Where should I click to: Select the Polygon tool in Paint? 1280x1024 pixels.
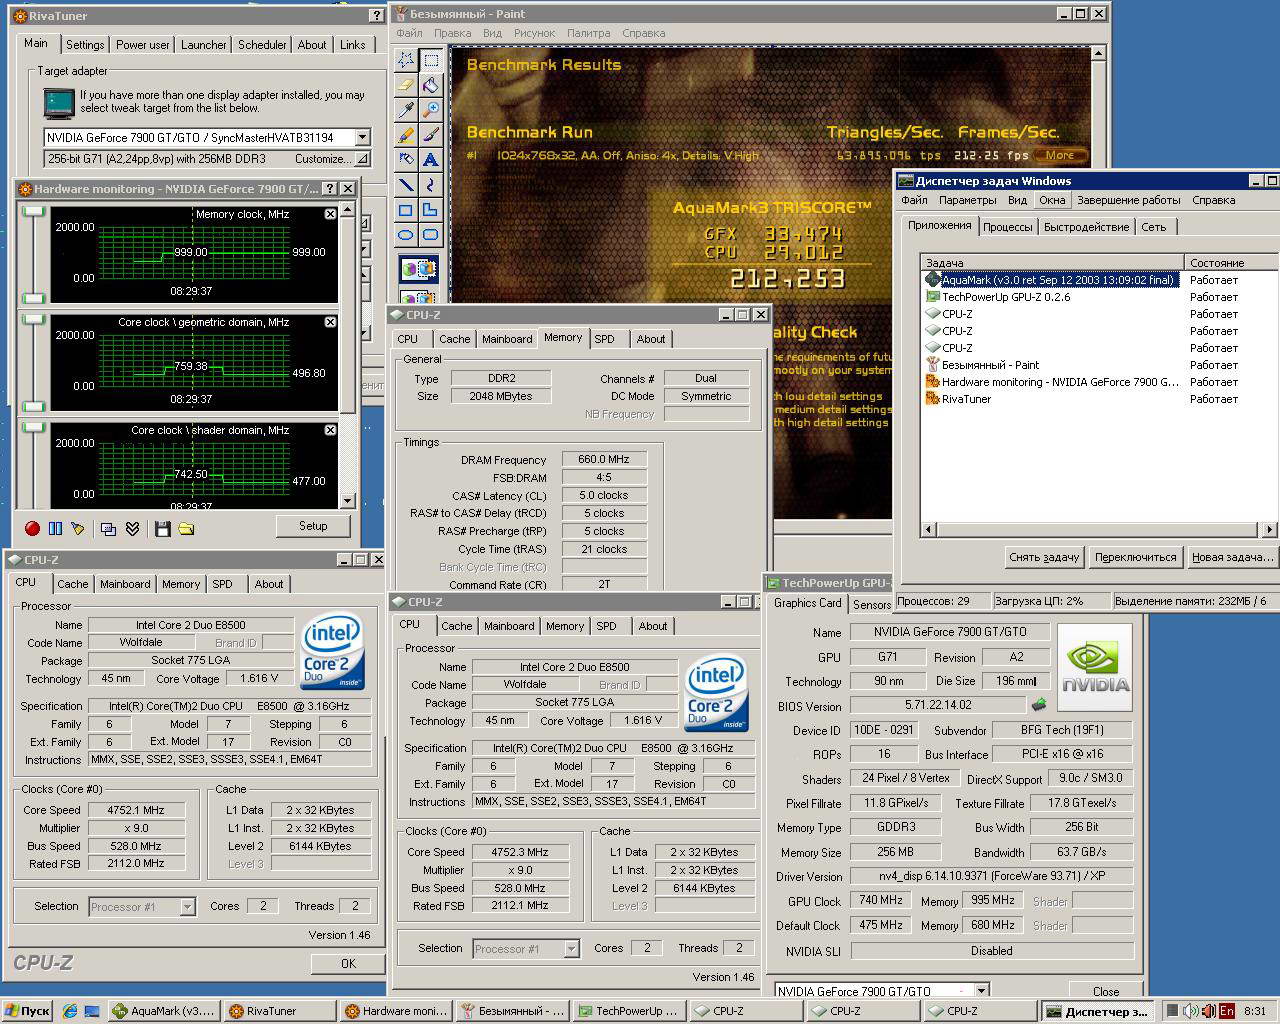430,210
